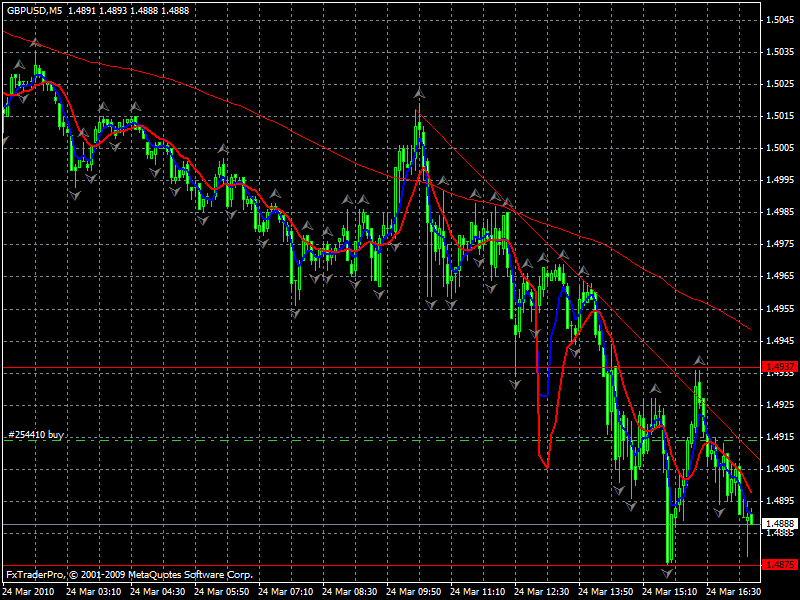
Task: Click the white 1.4888 current price tag
Action: 779,523
